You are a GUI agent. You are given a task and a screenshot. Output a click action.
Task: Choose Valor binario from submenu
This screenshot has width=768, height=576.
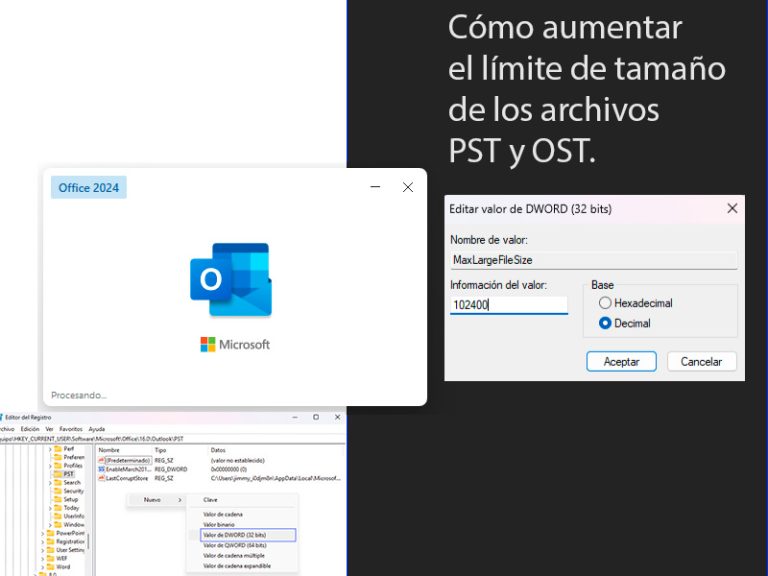[x=242, y=525]
